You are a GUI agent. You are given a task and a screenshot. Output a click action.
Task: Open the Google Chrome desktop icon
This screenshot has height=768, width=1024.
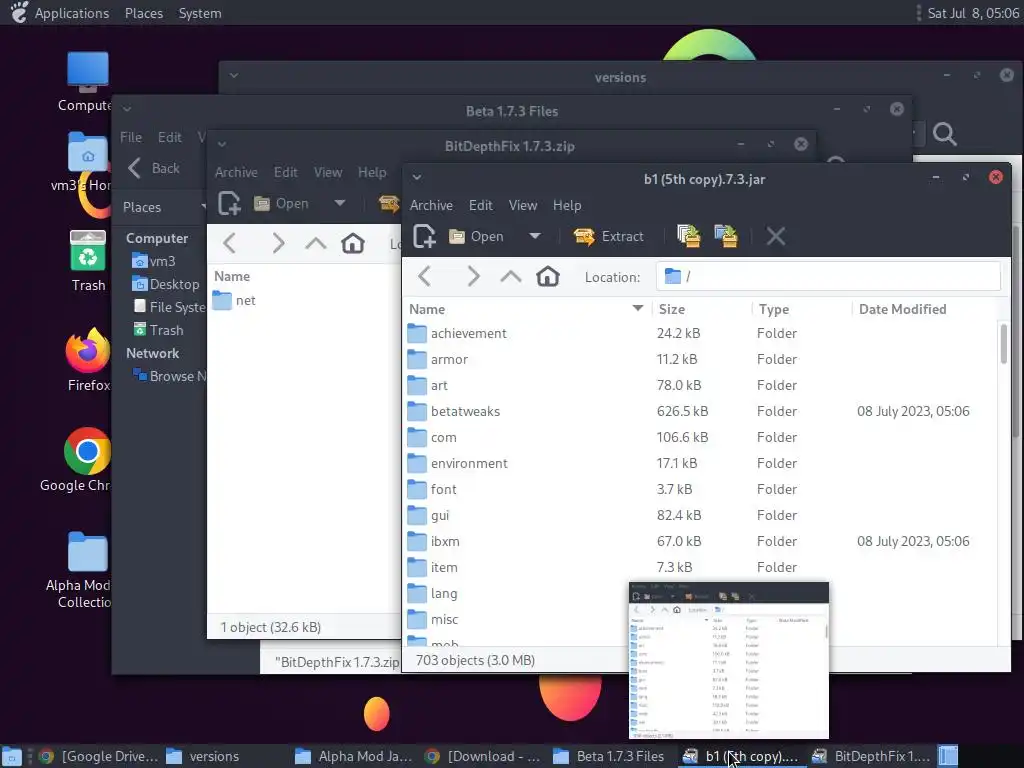click(x=77, y=460)
